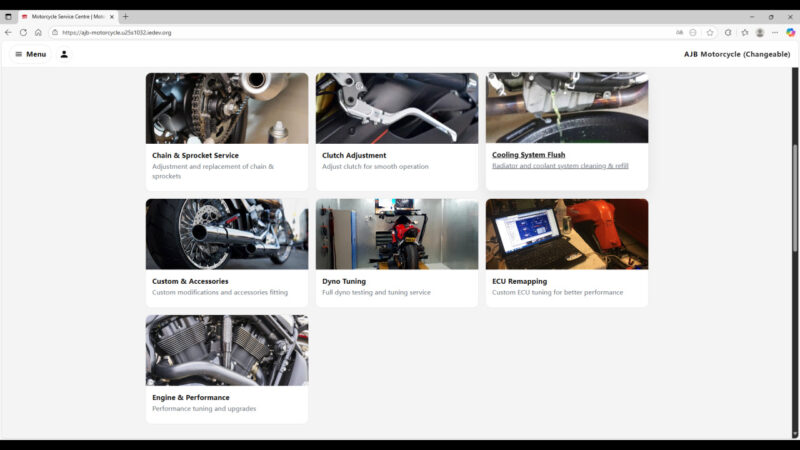
Task: Add page to favorites star icon
Action: 710,32
